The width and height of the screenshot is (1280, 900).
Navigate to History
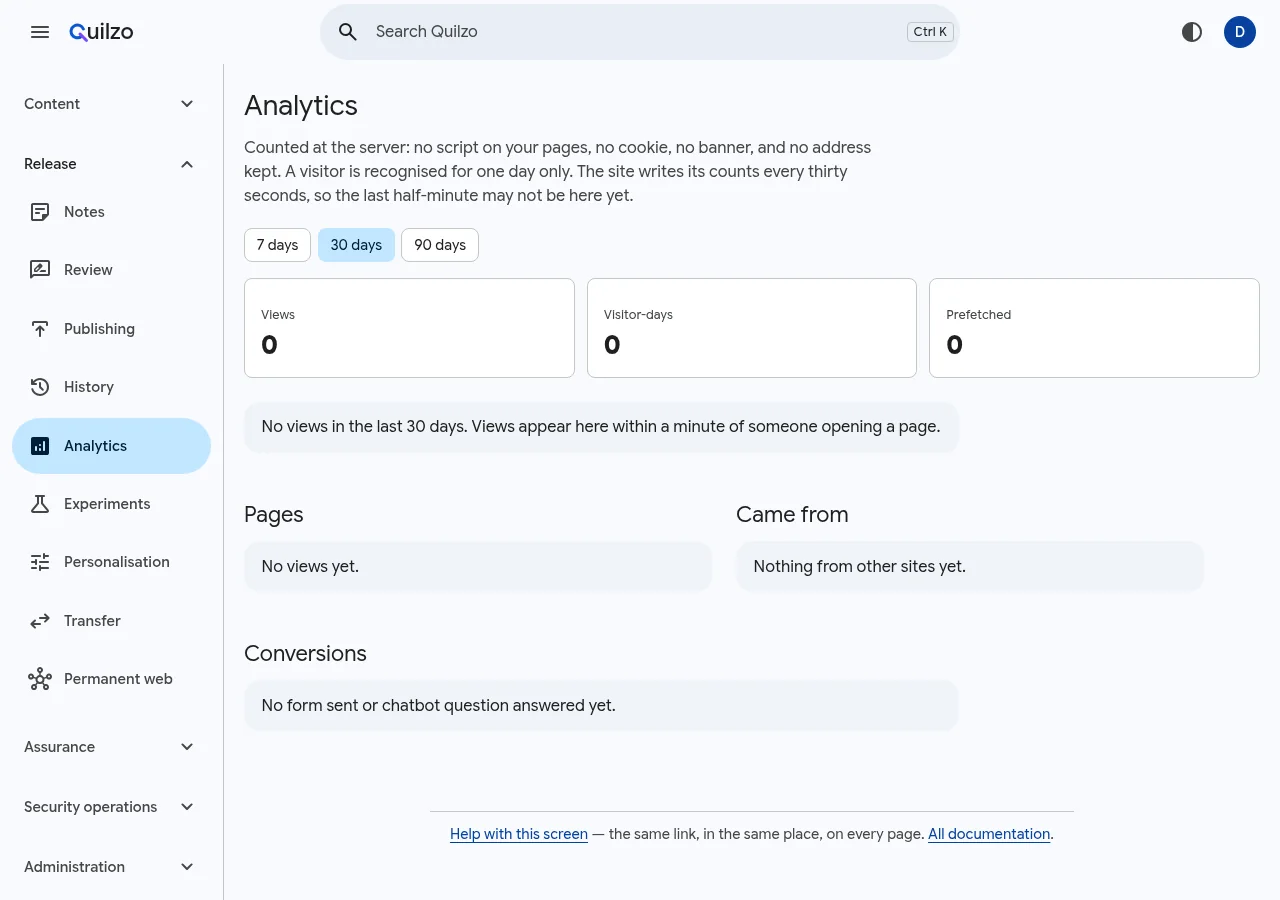[x=111, y=387]
